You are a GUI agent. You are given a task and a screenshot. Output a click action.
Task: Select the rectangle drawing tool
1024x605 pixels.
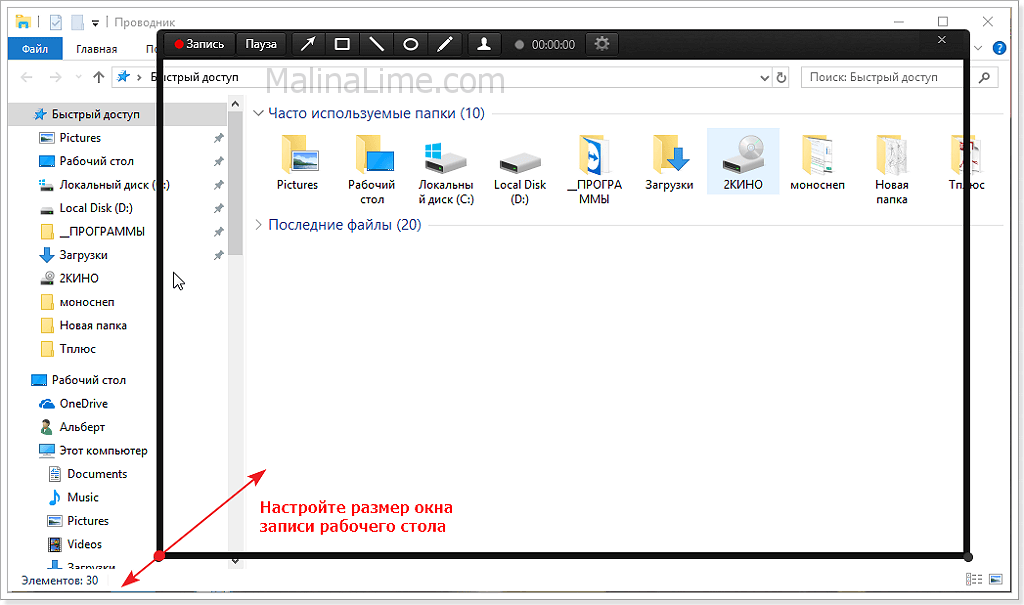(x=342, y=44)
